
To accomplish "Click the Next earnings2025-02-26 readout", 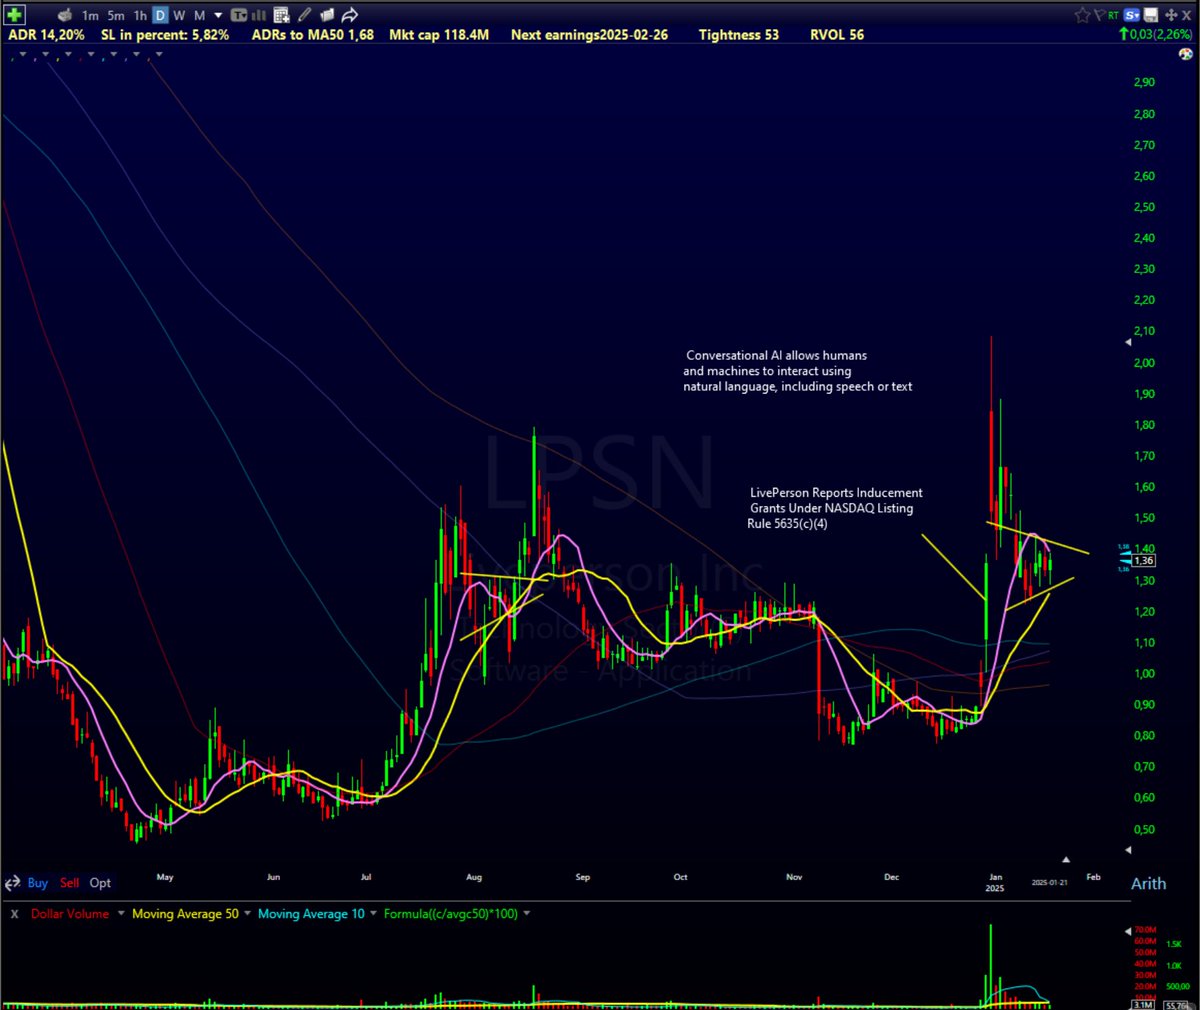I will [x=589, y=35].
